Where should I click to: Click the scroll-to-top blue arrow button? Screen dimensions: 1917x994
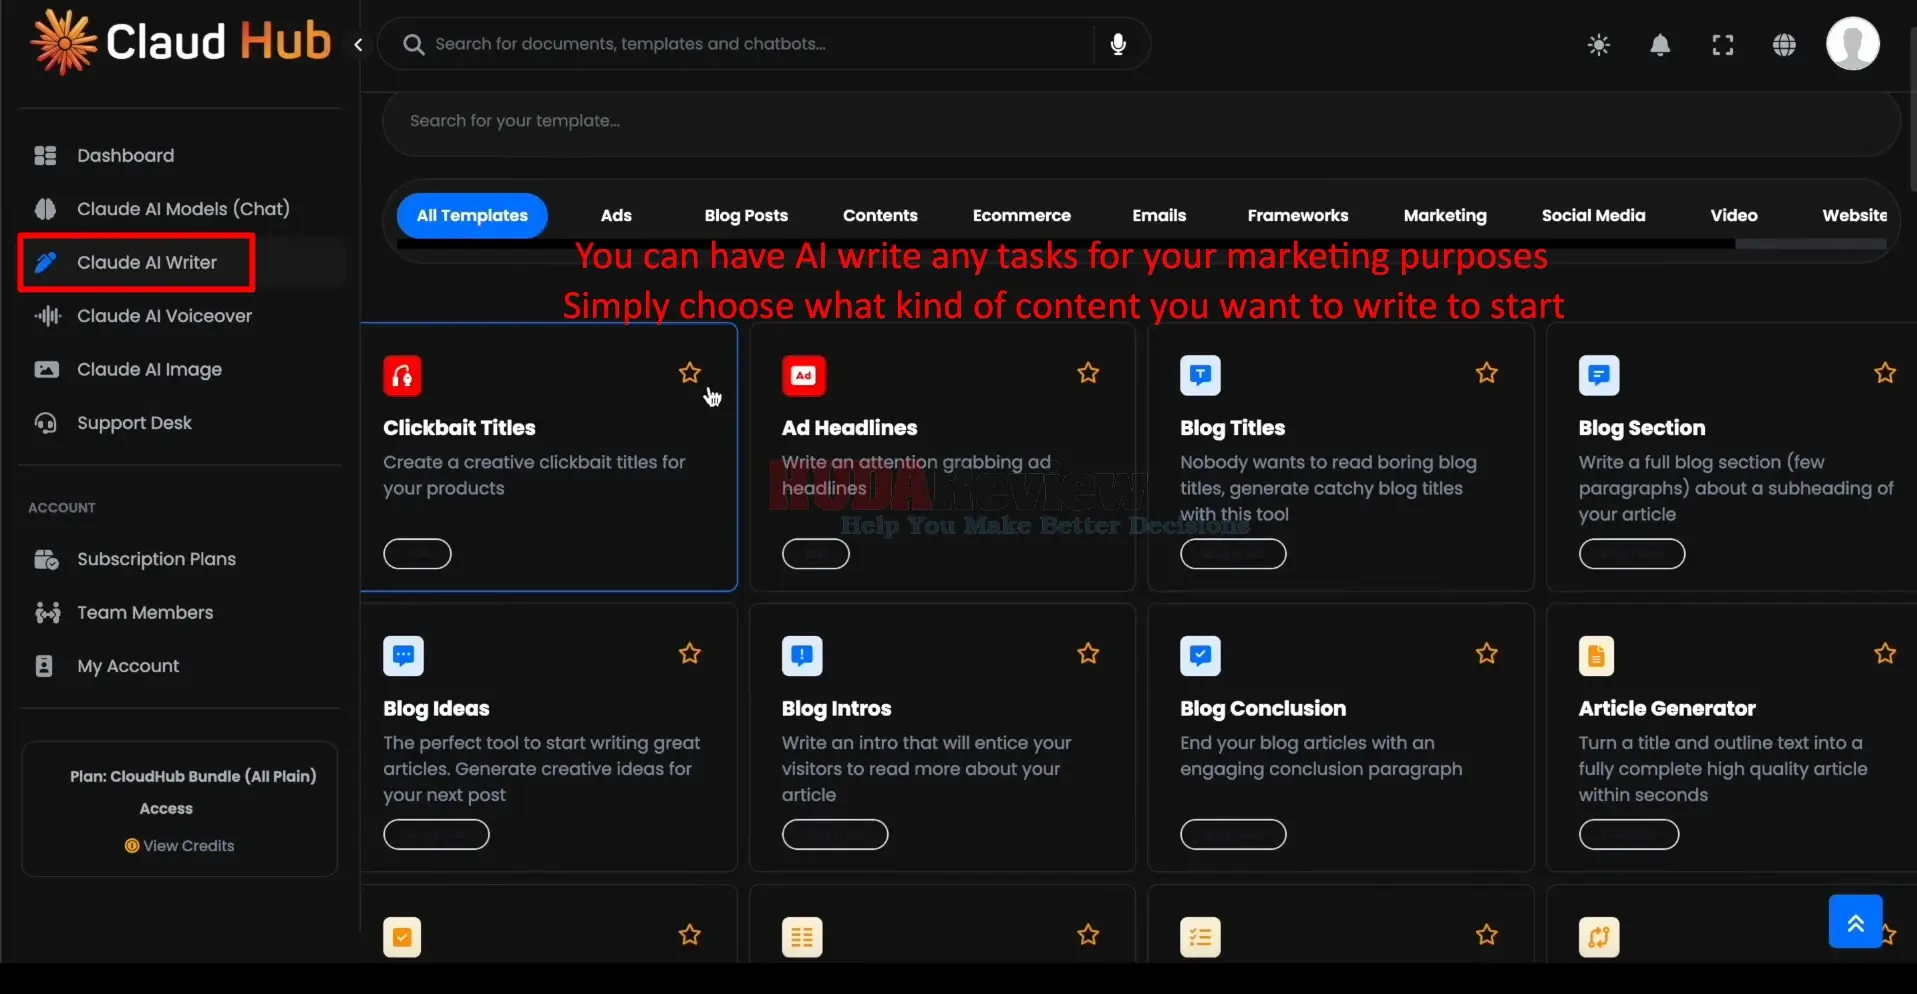[1855, 922]
